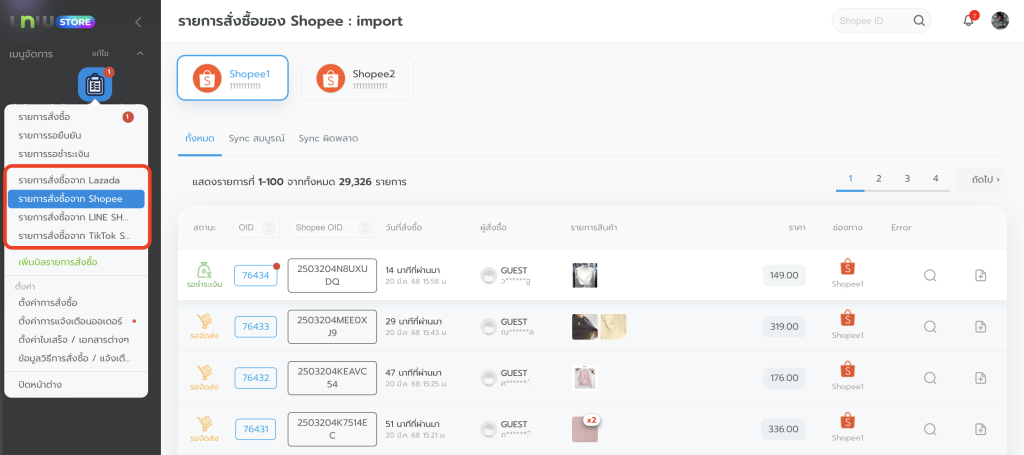Collapse the left sidebar with the arrow

(138, 21)
